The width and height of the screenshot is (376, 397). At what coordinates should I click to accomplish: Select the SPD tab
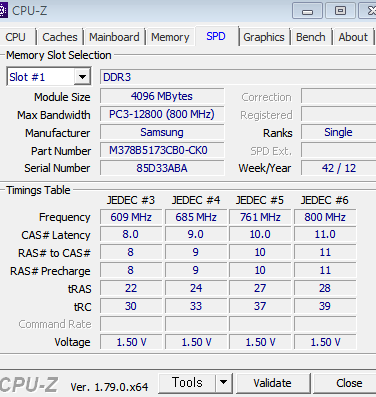216,36
